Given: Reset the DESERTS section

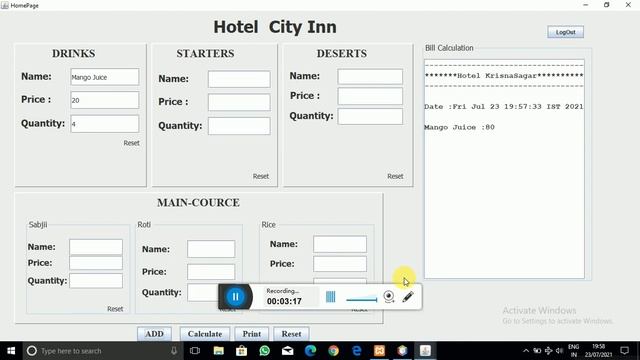Looking at the screenshot, I should pos(395,176).
